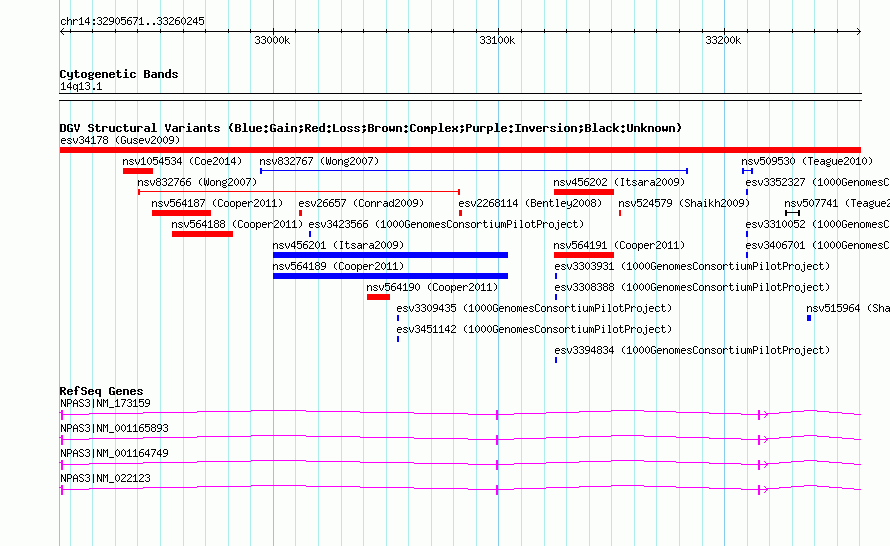Click esv3309435 1000Genomes variant label

click(x=534, y=308)
